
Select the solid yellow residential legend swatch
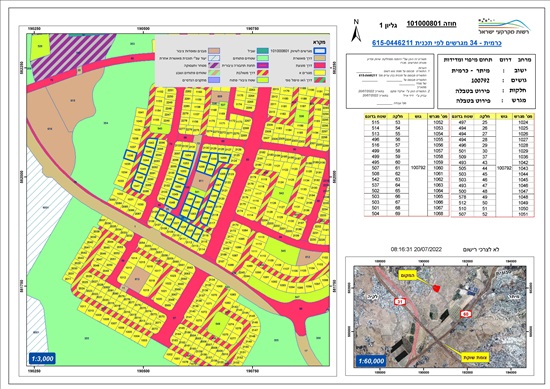point(320,73)
